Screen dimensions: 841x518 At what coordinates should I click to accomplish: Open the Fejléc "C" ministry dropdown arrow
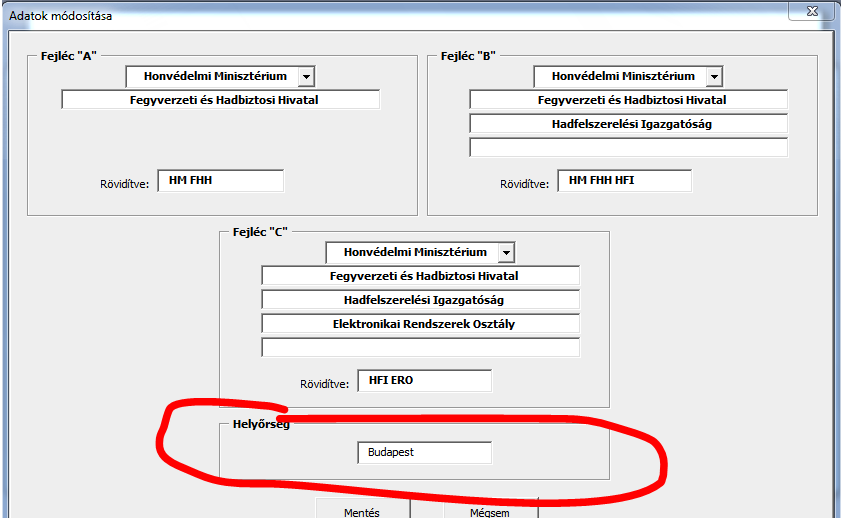(x=506, y=252)
